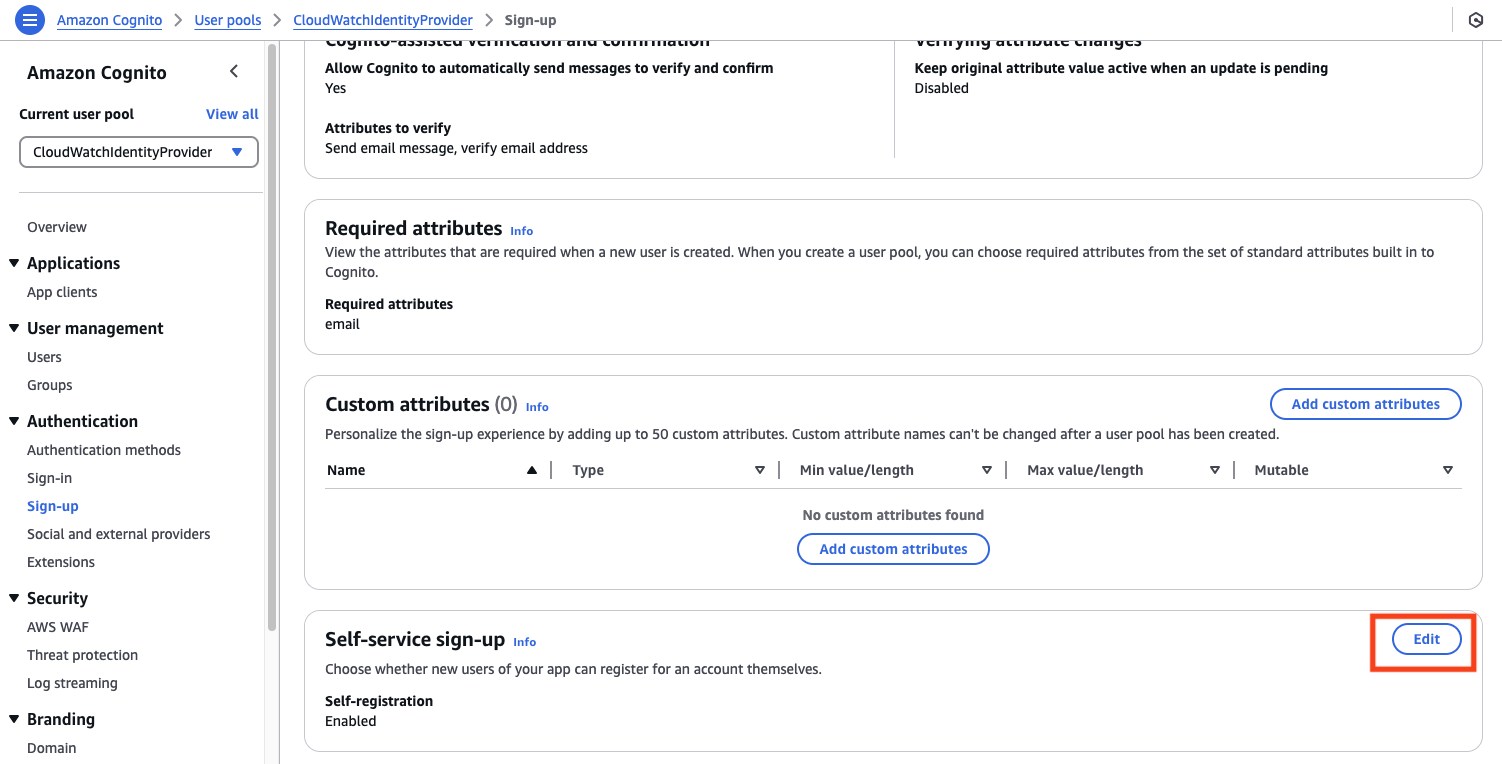Viewport: 1502px width, 764px height.
Task: Open the hamburger navigation menu
Action: point(30,20)
